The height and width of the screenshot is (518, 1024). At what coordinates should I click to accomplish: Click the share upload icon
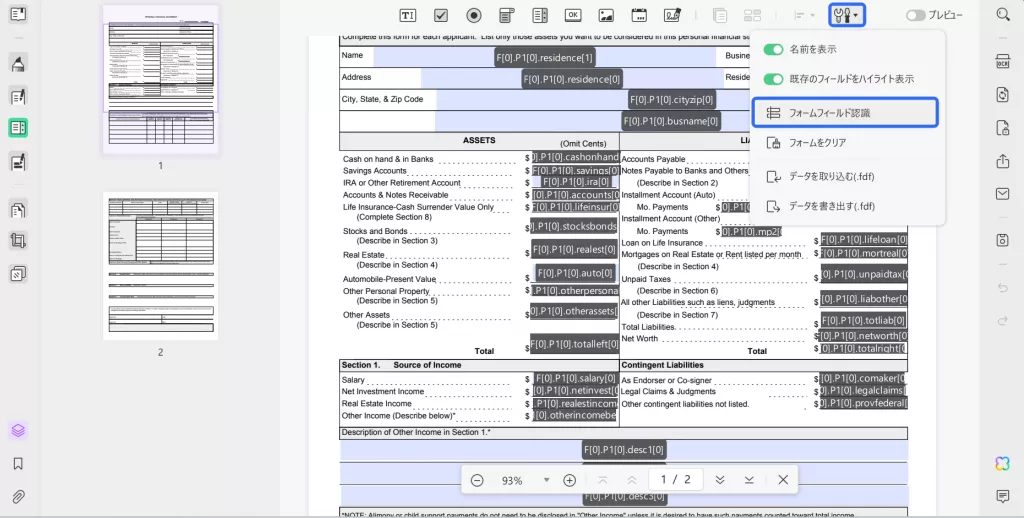[x=1002, y=161]
